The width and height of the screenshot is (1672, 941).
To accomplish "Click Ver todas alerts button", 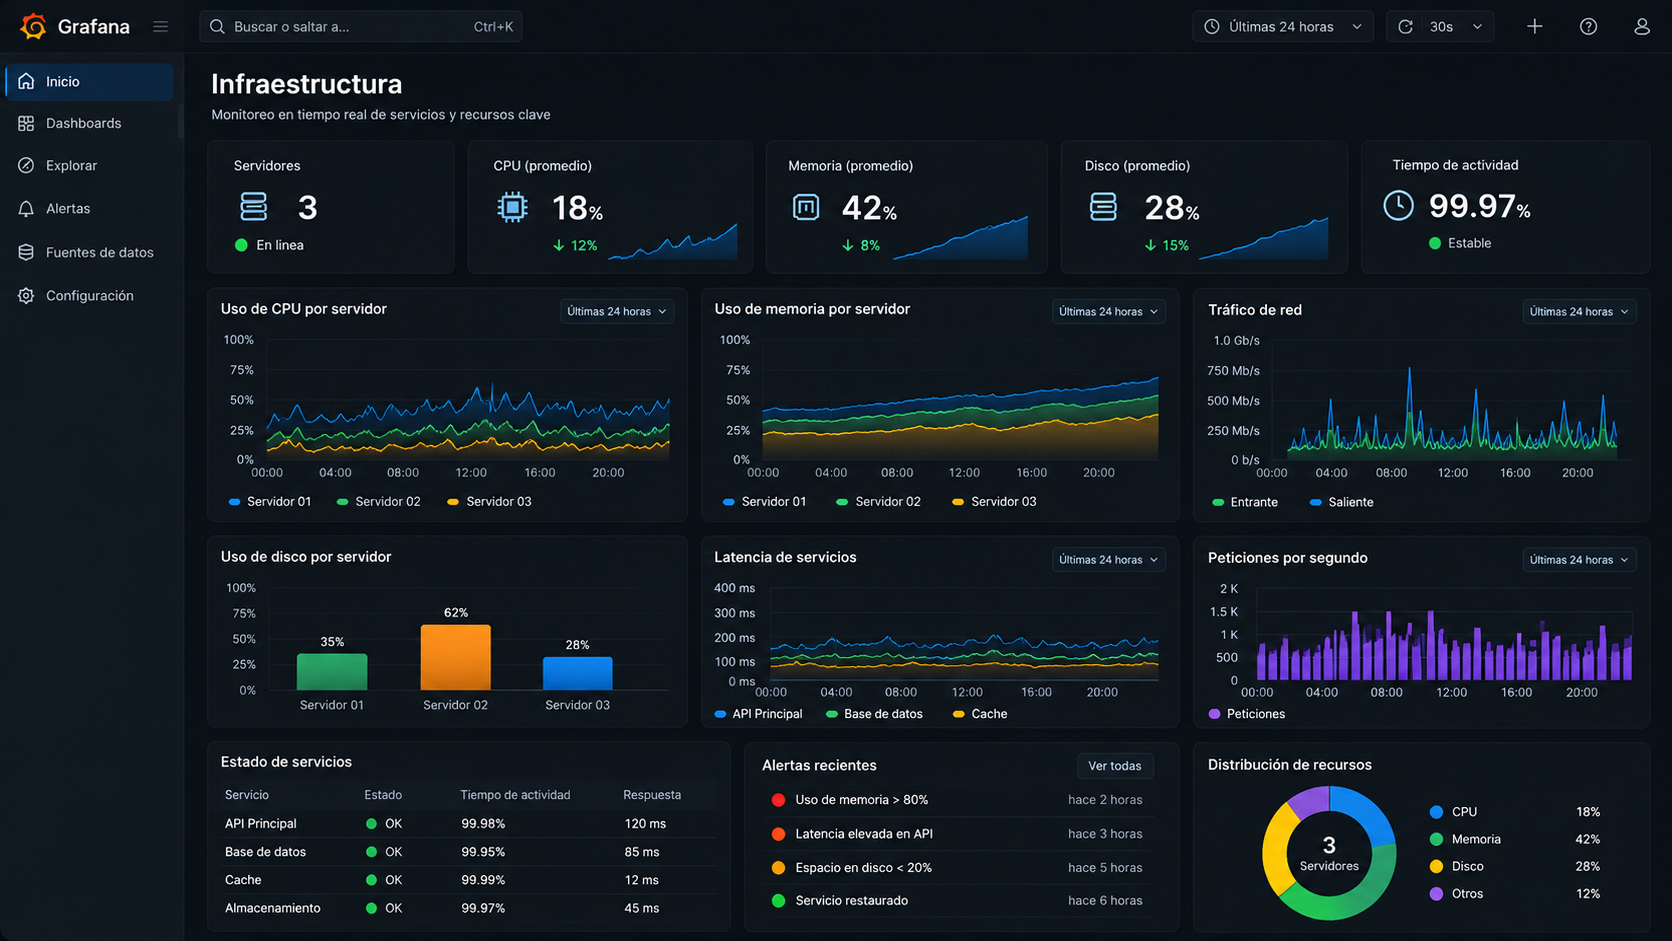I will (x=1114, y=766).
